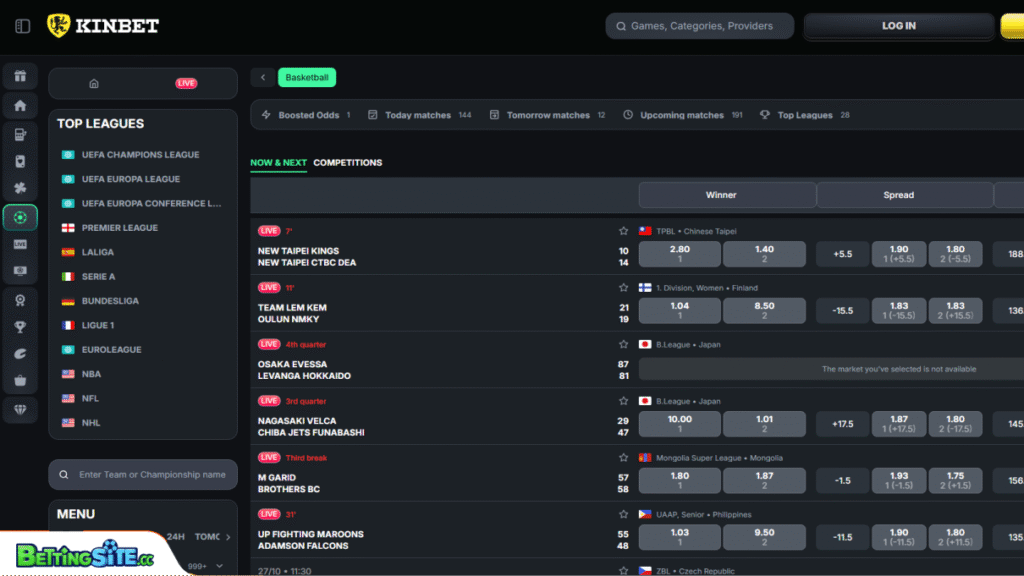Favorite the Osaka Evessa match star

tap(624, 345)
